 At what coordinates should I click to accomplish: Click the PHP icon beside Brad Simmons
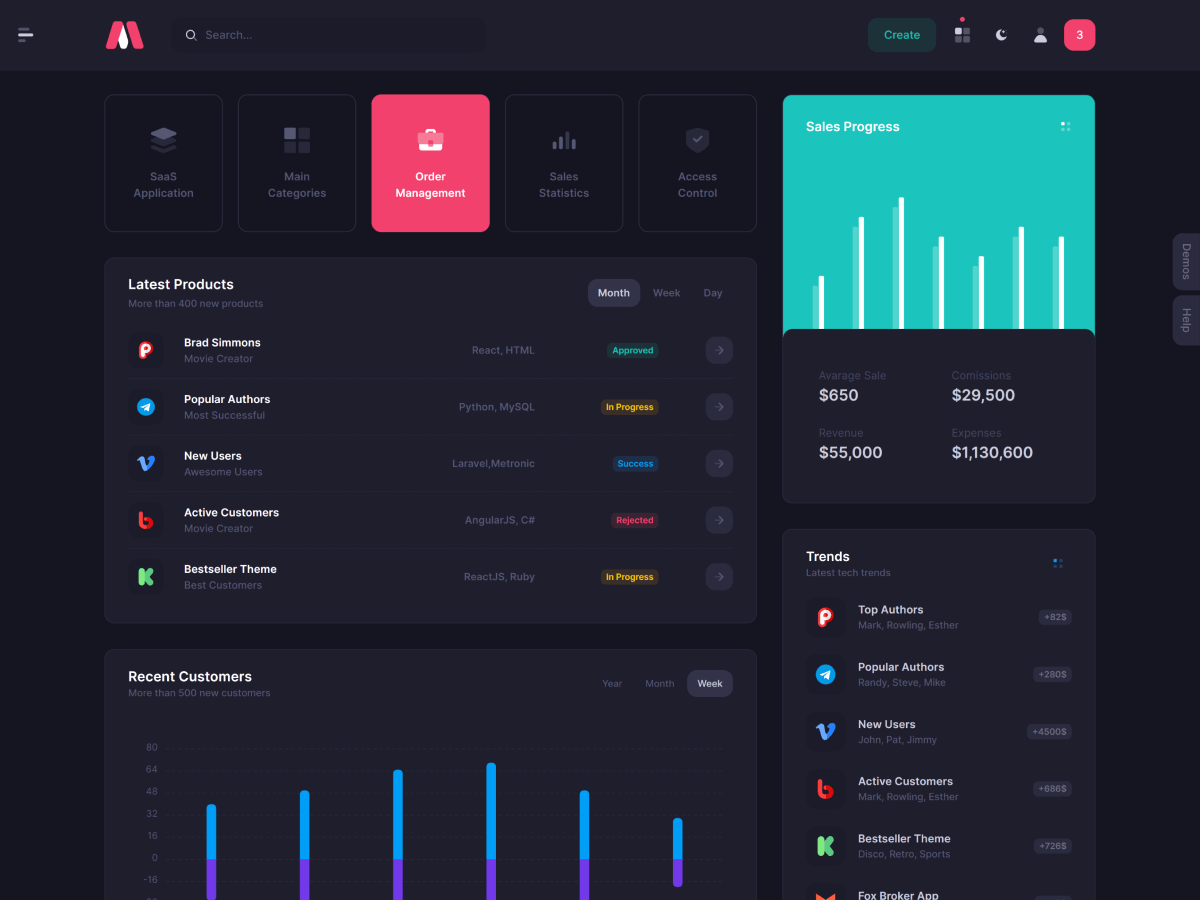pos(146,350)
